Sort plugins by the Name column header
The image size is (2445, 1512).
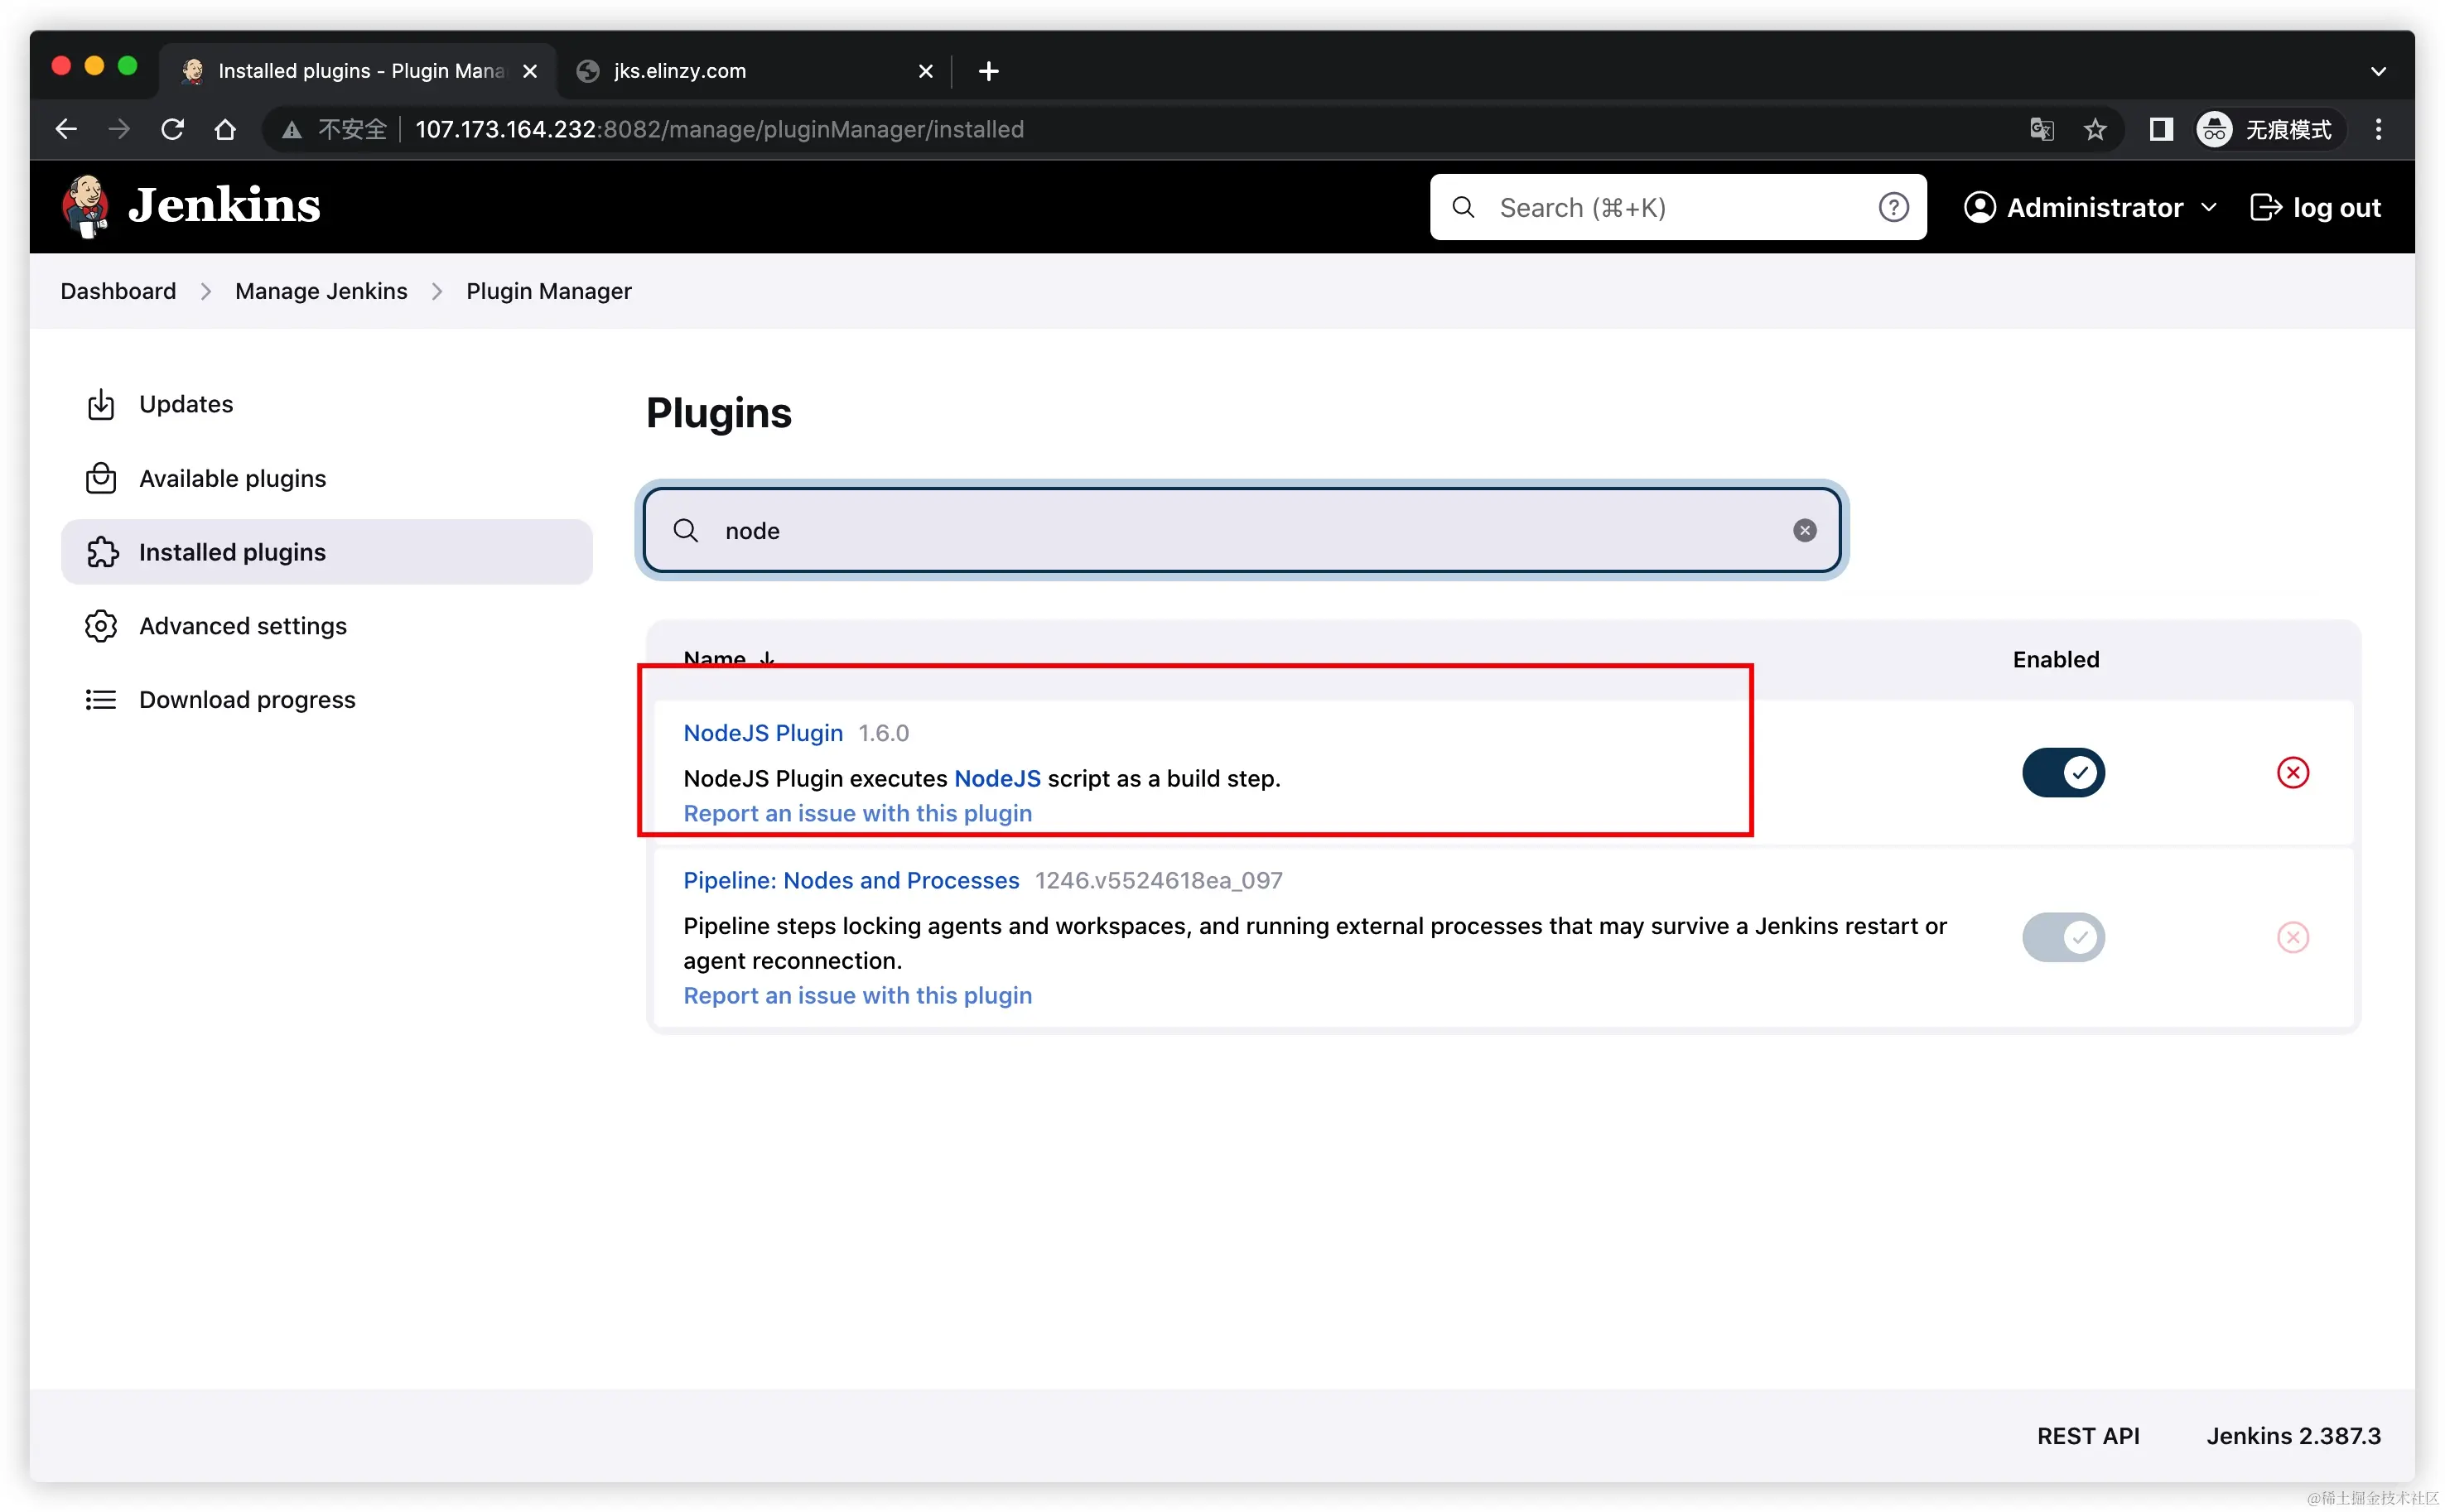(x=728, y=659)
